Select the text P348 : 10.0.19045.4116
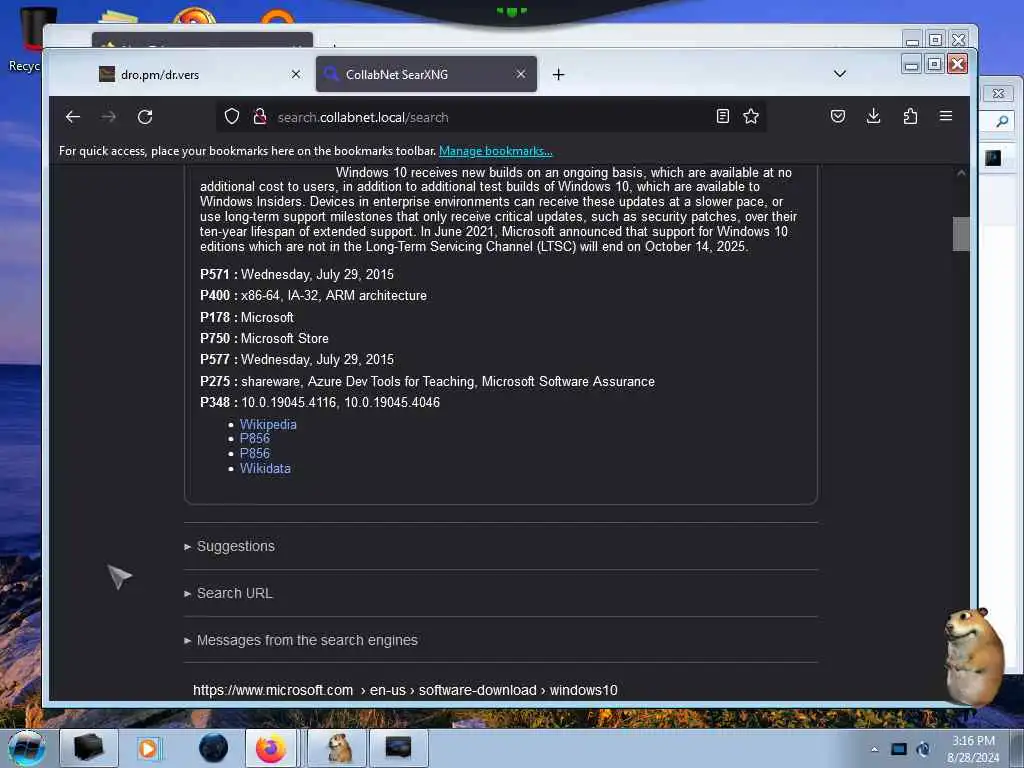1024x768 pixels. pyautogui.click(x=268, y=402)
